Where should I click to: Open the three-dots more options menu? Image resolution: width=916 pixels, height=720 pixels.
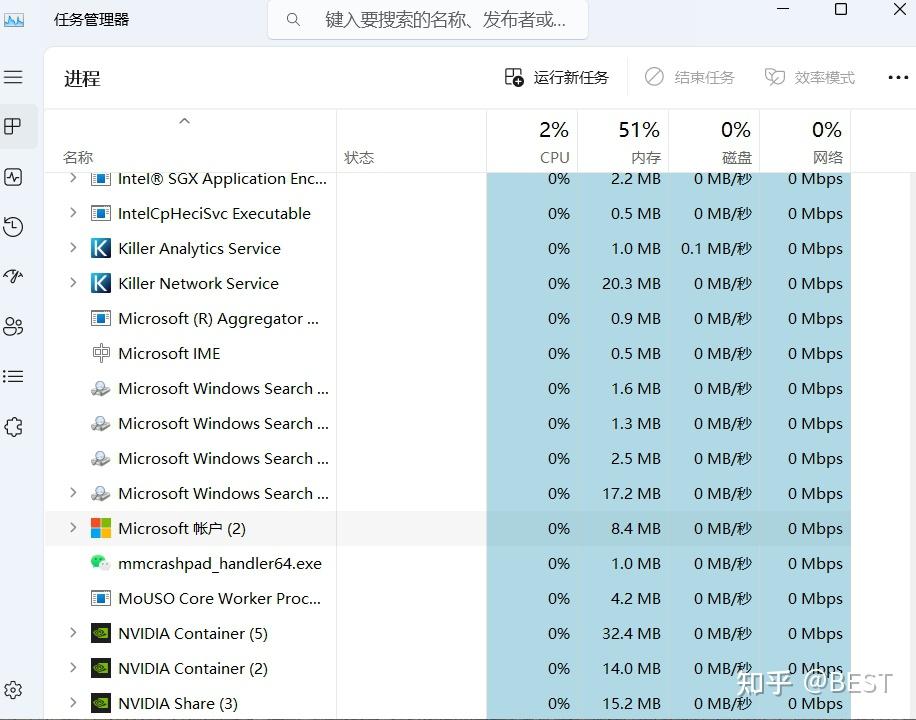coord(898,77)
